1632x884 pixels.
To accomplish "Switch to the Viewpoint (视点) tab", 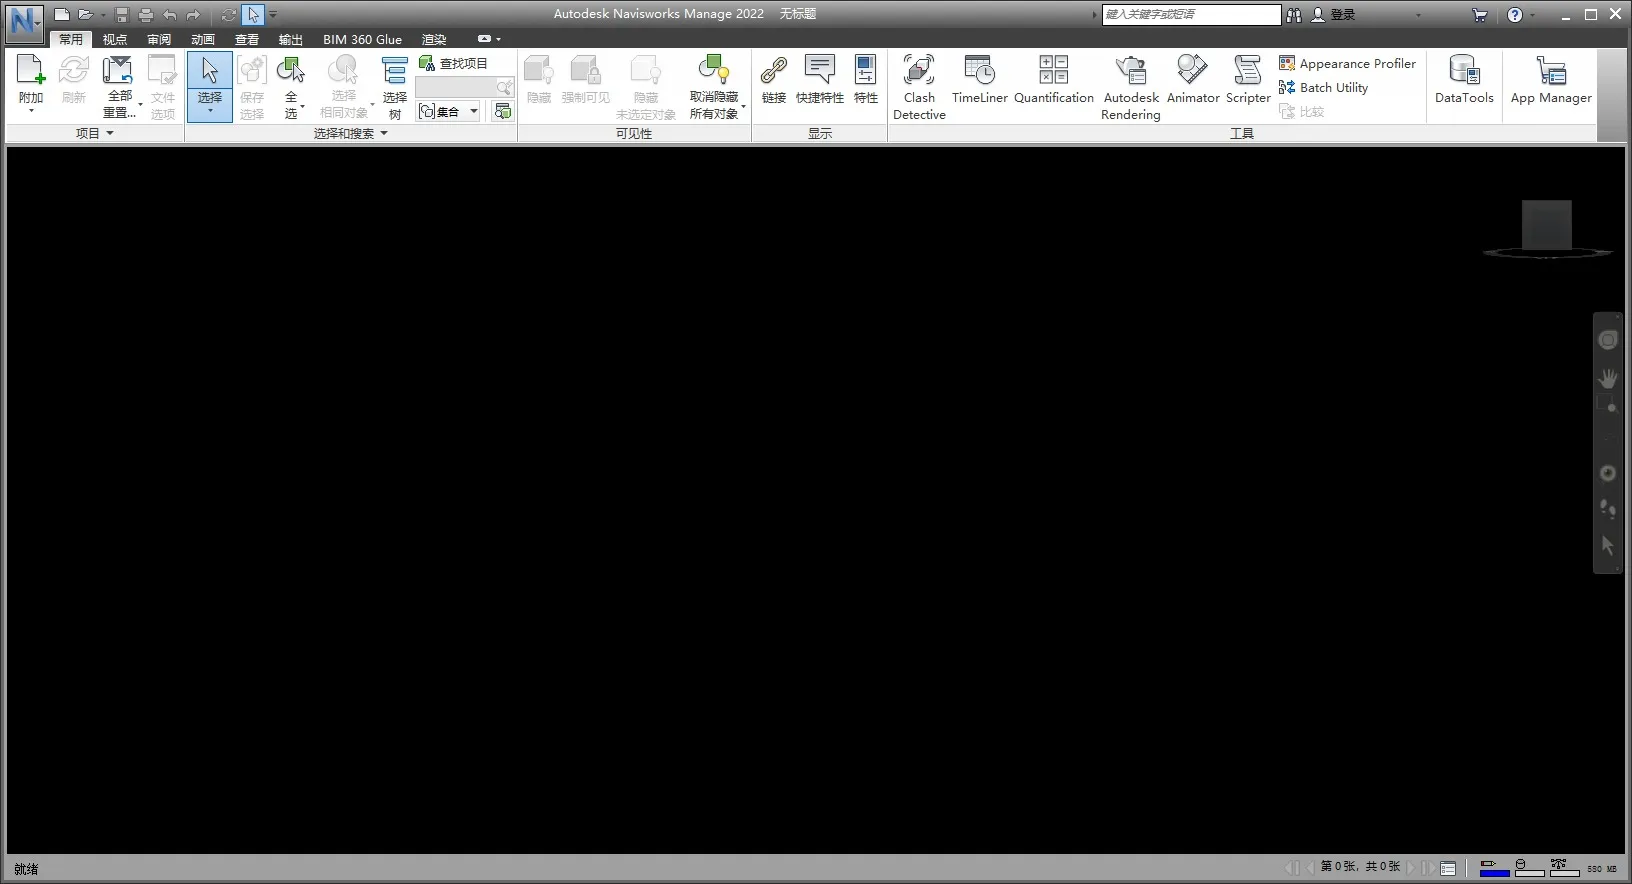I will pos(115,39).
